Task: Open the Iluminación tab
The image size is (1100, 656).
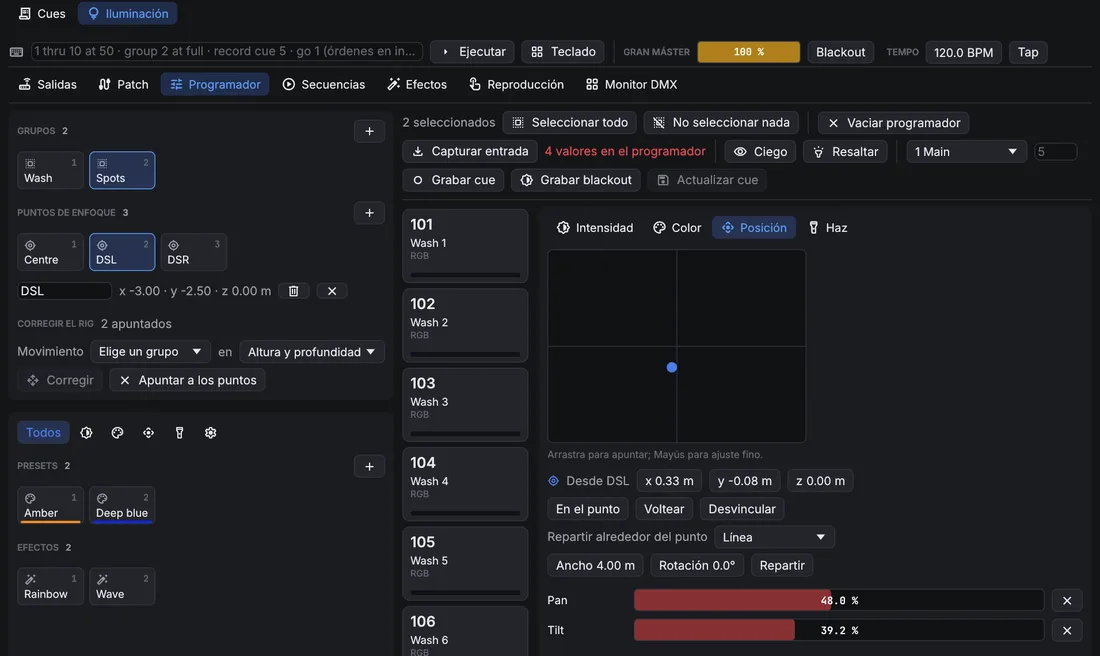Action: click(128, 13)
